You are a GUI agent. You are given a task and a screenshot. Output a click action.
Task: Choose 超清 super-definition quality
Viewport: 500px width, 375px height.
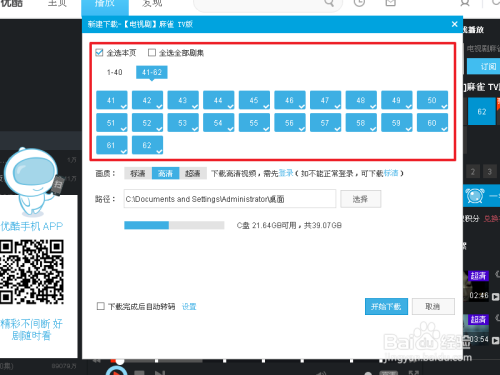coord(193,173)
